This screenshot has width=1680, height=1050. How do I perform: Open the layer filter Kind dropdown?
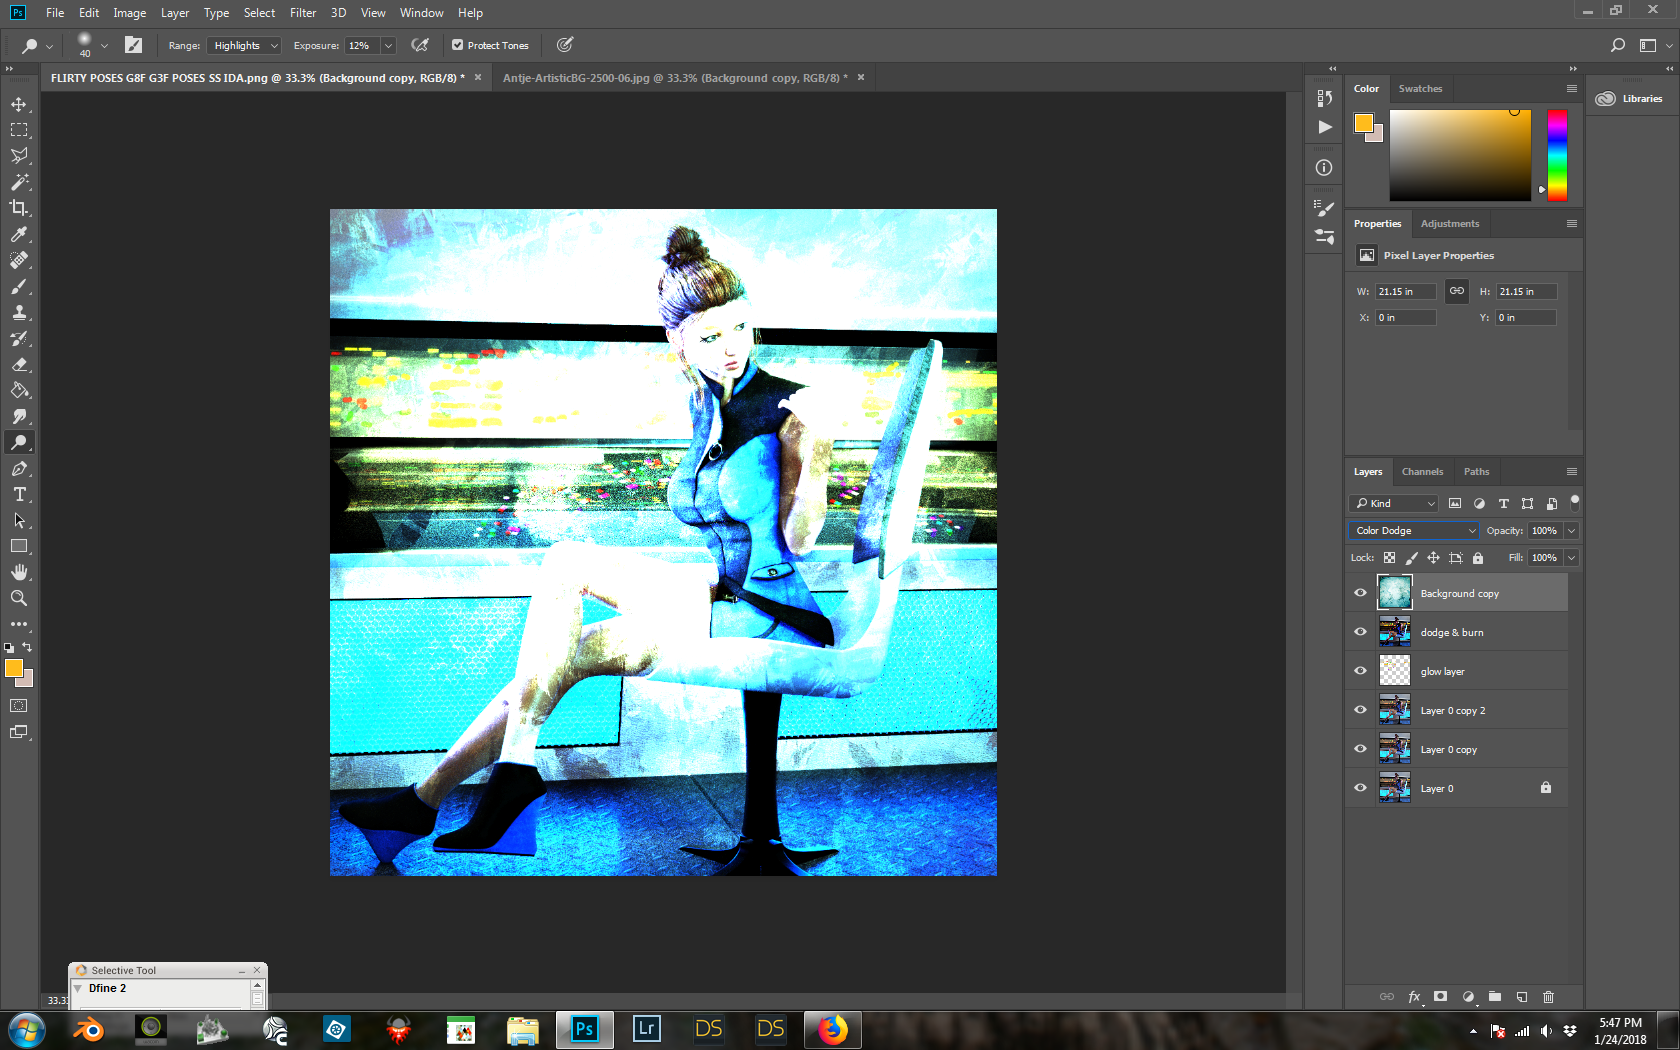click(x=1394, y=503)
